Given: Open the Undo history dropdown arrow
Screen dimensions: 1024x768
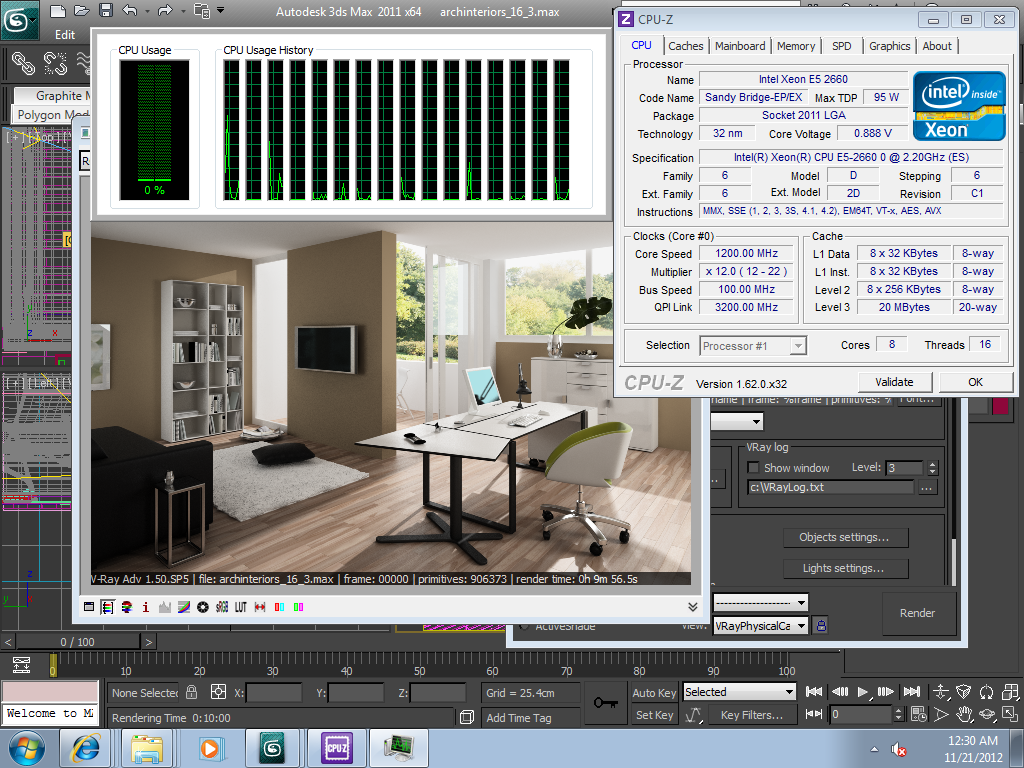Looking at the screenshot, I should point(147,11).
